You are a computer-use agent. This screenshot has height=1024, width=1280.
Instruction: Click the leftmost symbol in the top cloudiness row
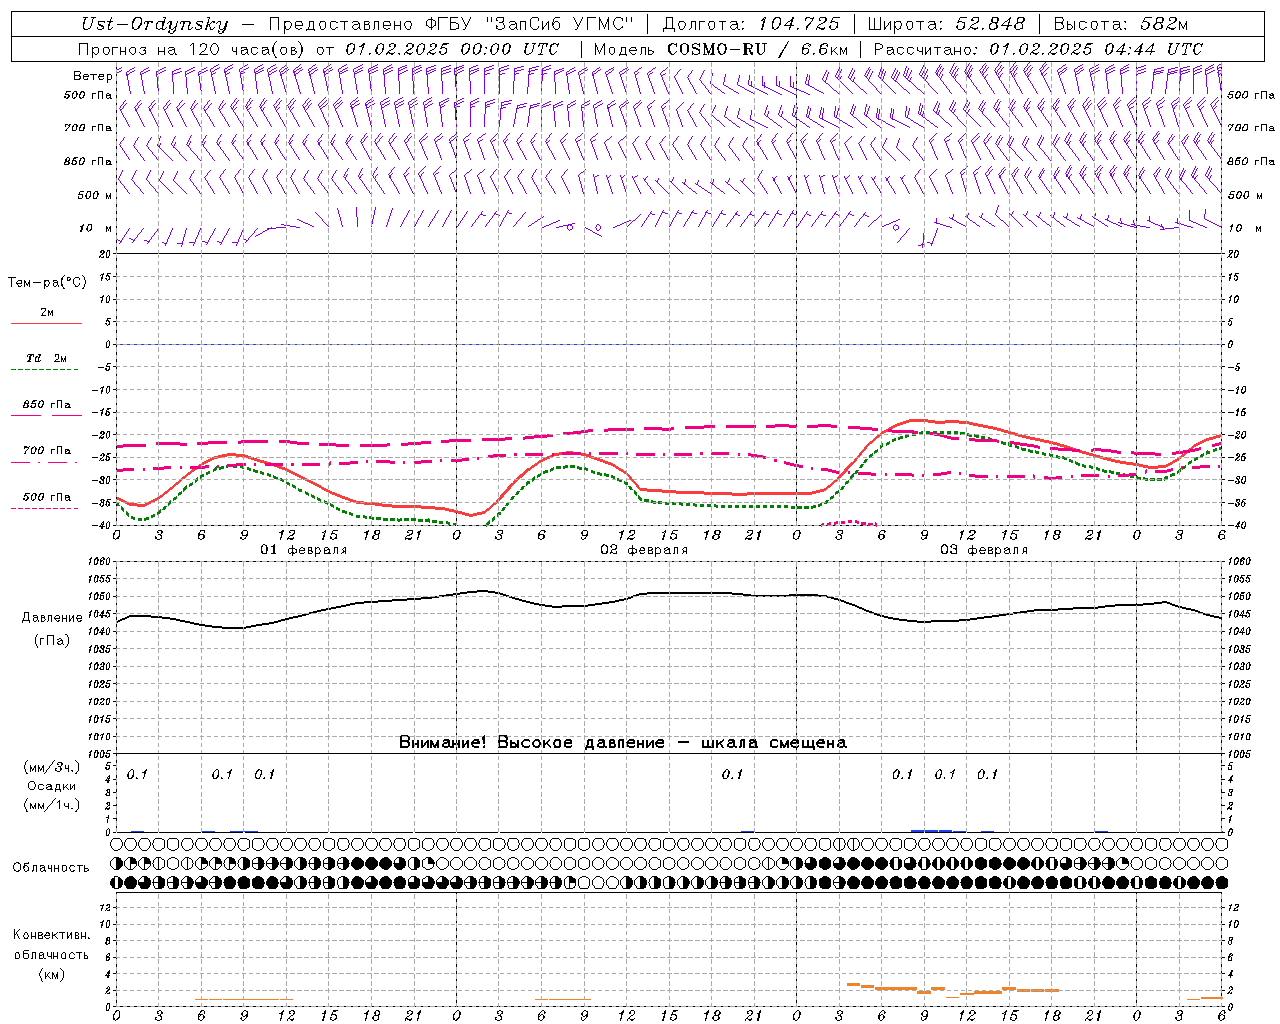(117, 845)
